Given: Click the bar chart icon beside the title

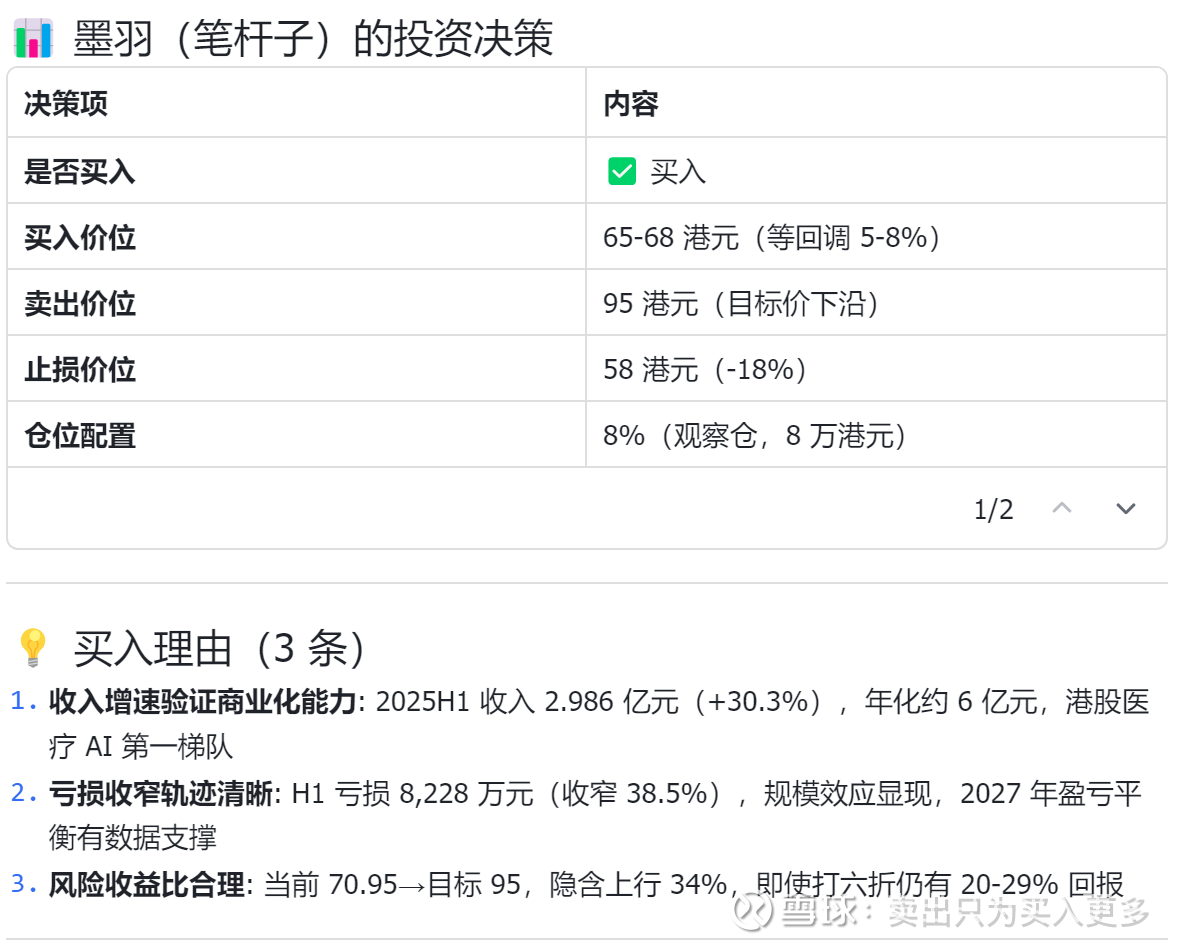Looking at the screenshot, I should tap(33, 39).
